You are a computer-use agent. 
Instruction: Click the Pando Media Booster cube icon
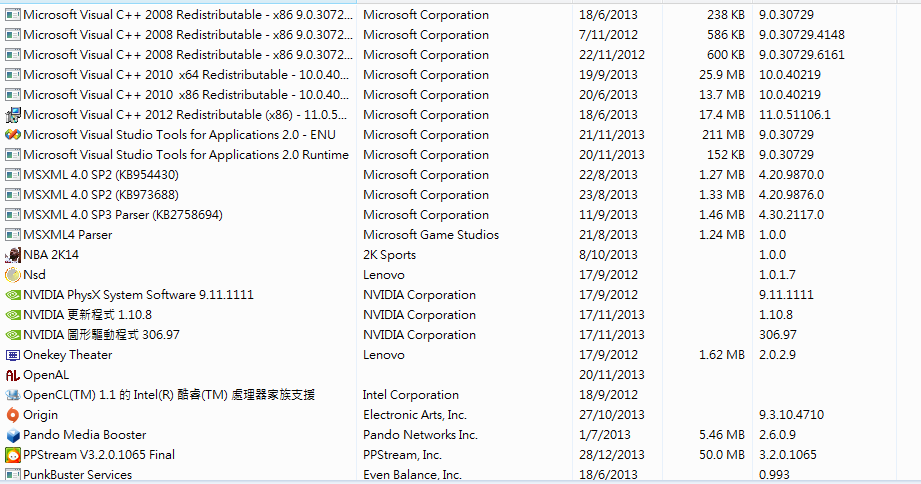coord(12,435)
